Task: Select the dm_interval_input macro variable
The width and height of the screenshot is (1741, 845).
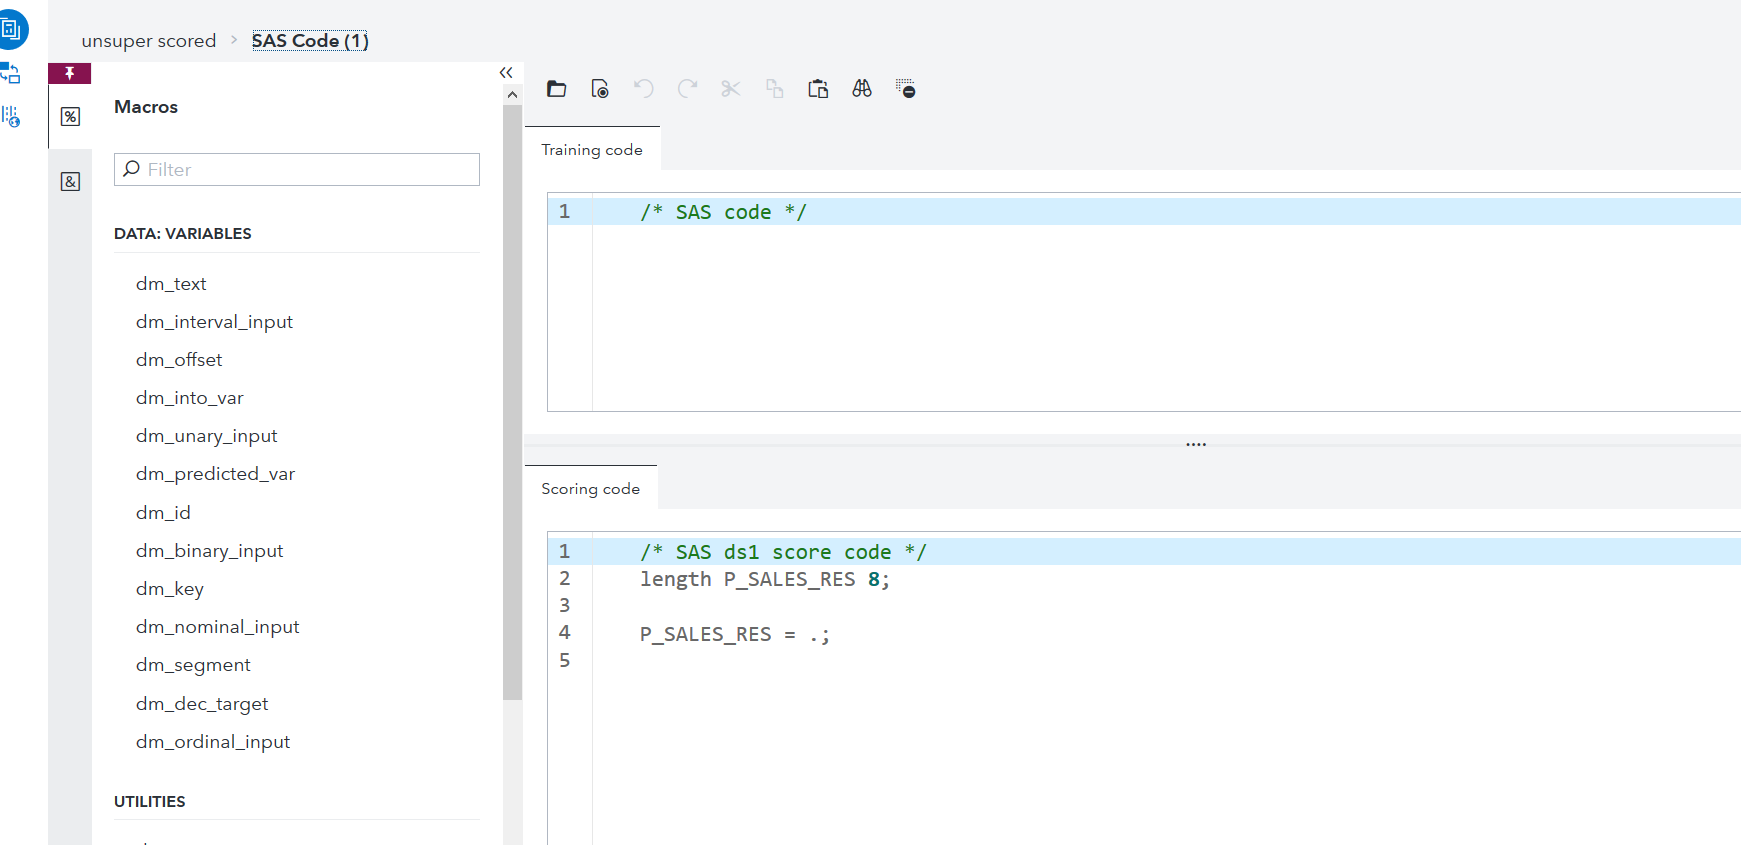Action: tap(214, 322)
